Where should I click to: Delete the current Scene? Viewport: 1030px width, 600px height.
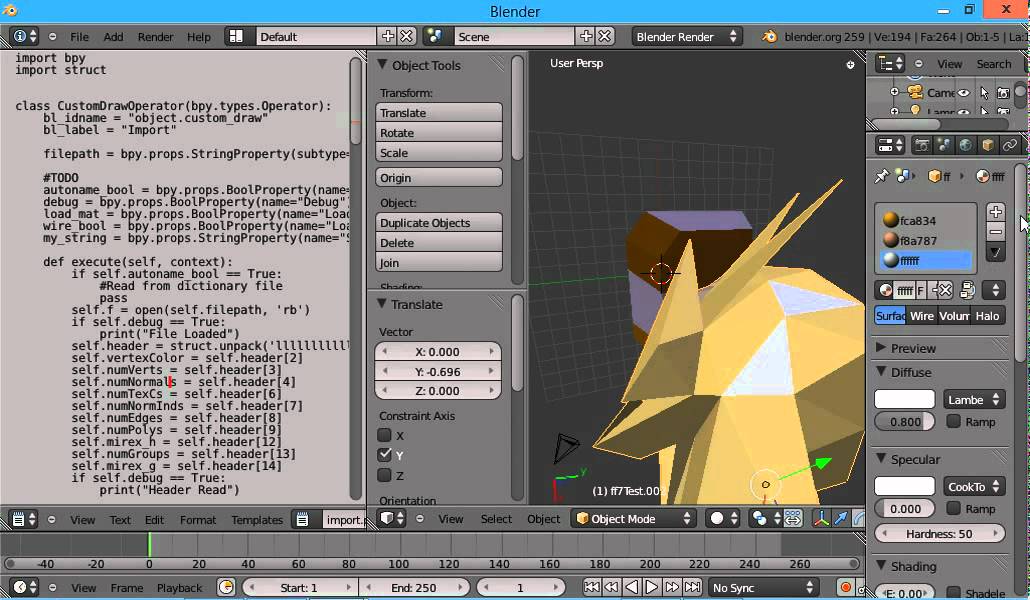click(x=605, y=36)
